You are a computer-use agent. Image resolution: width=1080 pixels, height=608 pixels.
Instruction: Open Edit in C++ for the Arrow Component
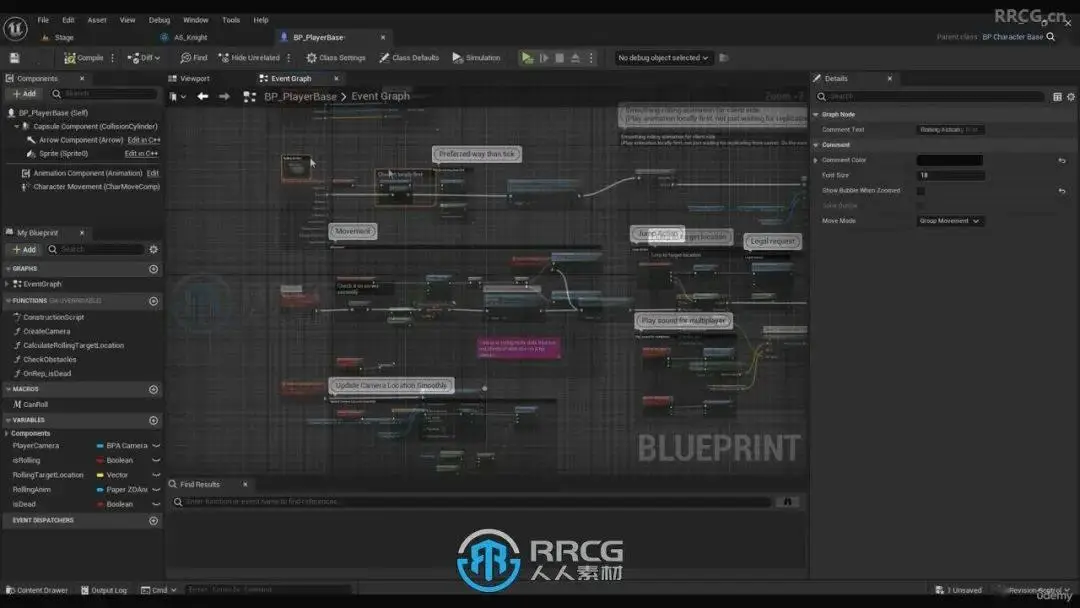(143, 140)
